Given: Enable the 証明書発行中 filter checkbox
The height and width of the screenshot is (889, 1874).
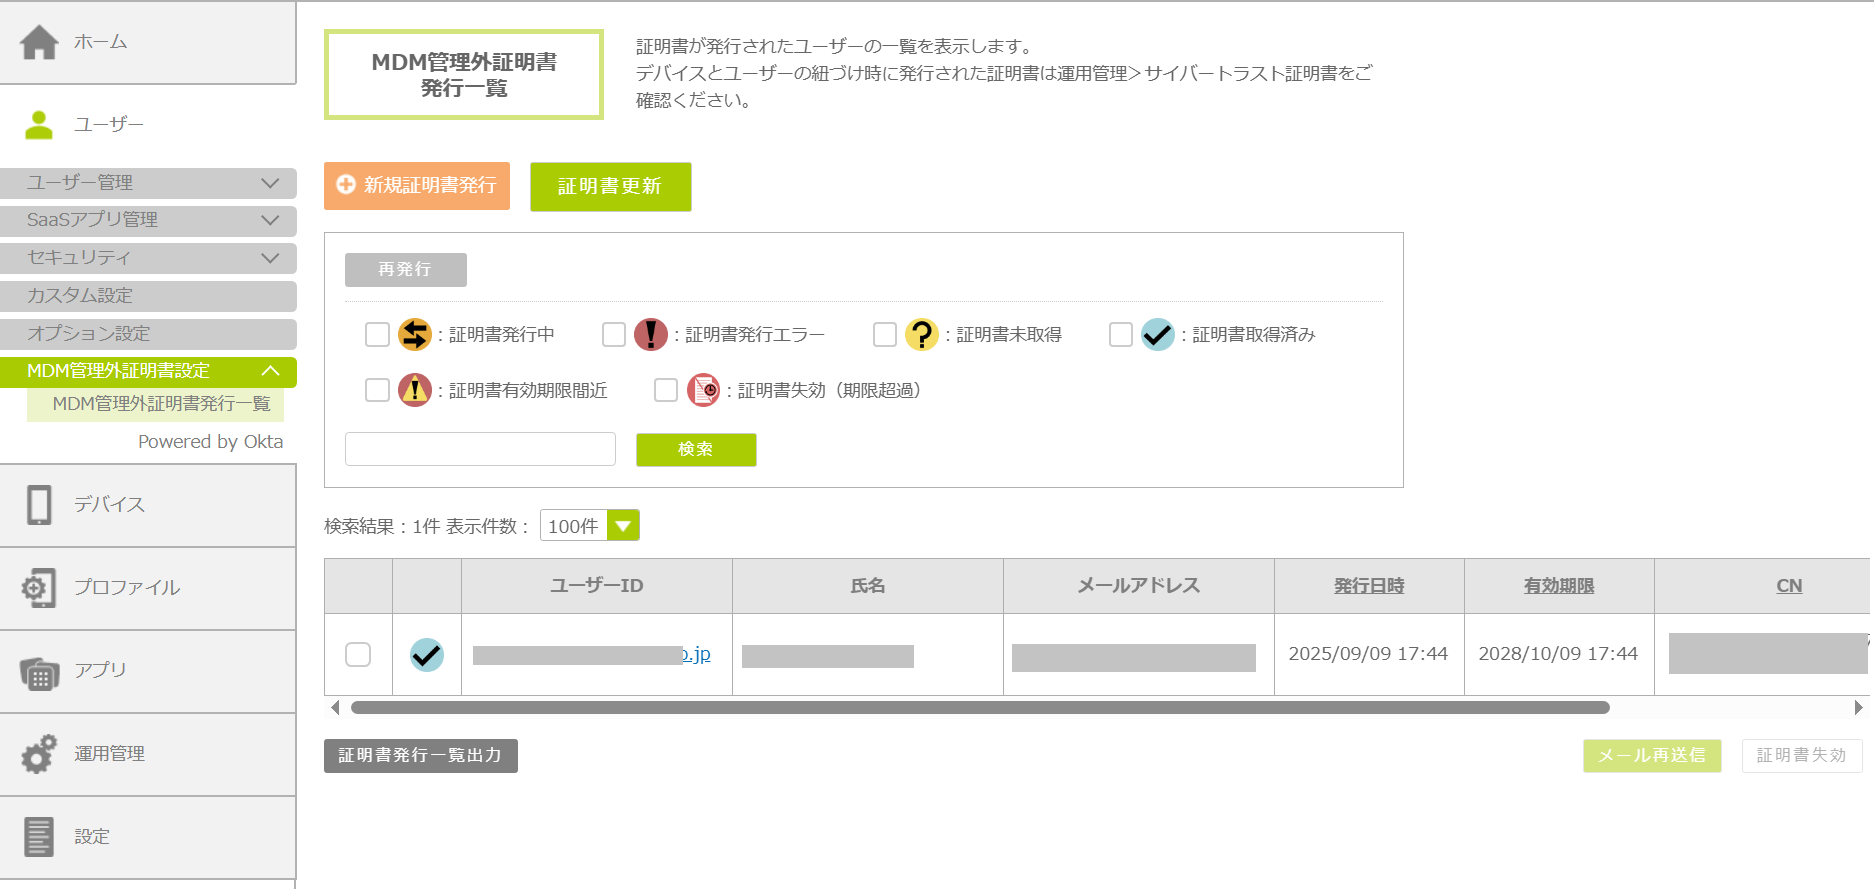Looking at the screenshot, I should (377, 334).
